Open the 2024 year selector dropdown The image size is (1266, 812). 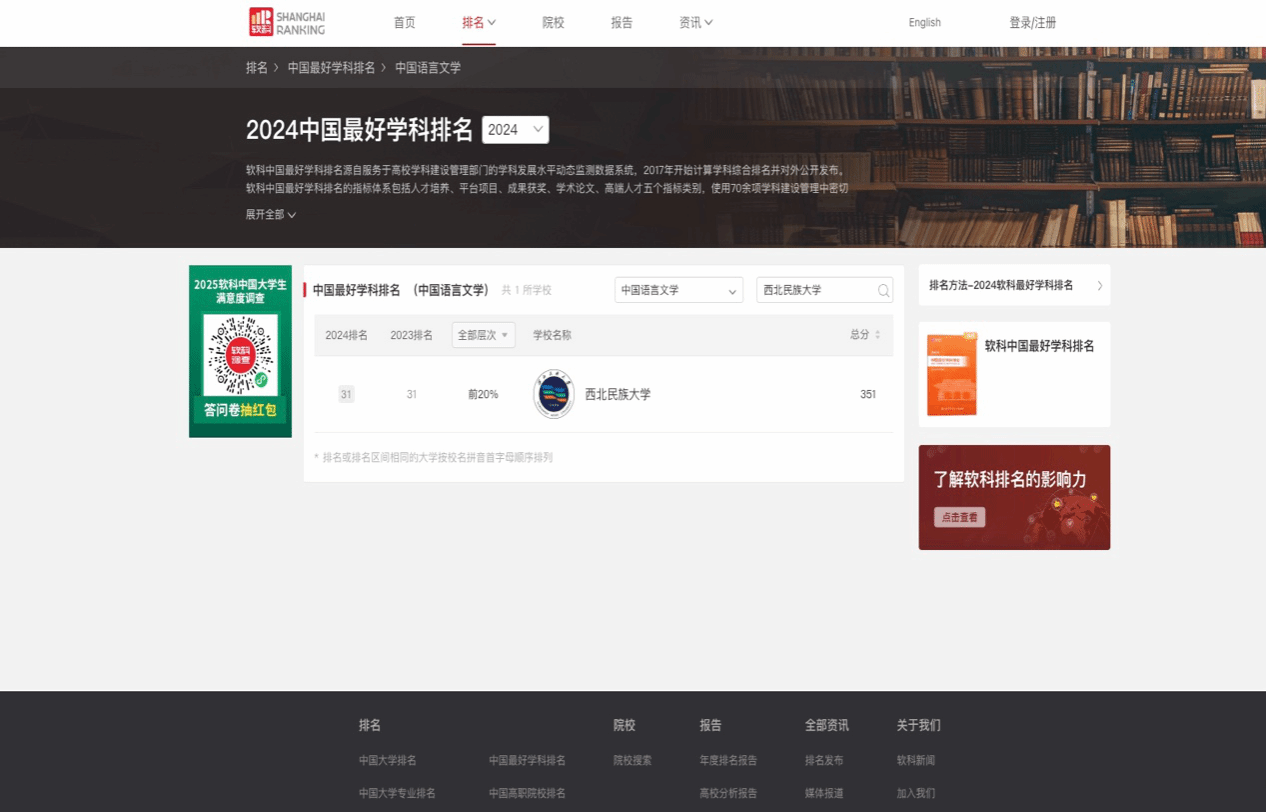(x=515, y=129)
